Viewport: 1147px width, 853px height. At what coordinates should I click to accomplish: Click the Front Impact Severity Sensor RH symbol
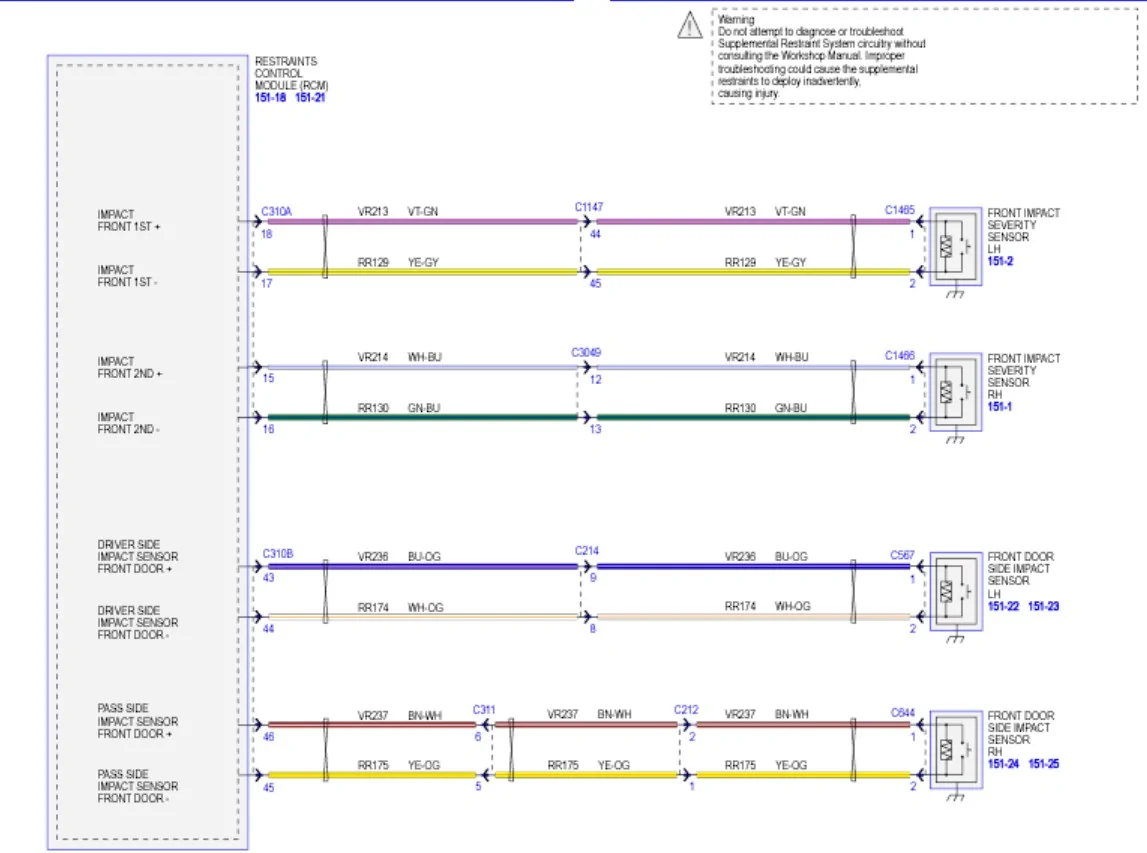(955, 392)
